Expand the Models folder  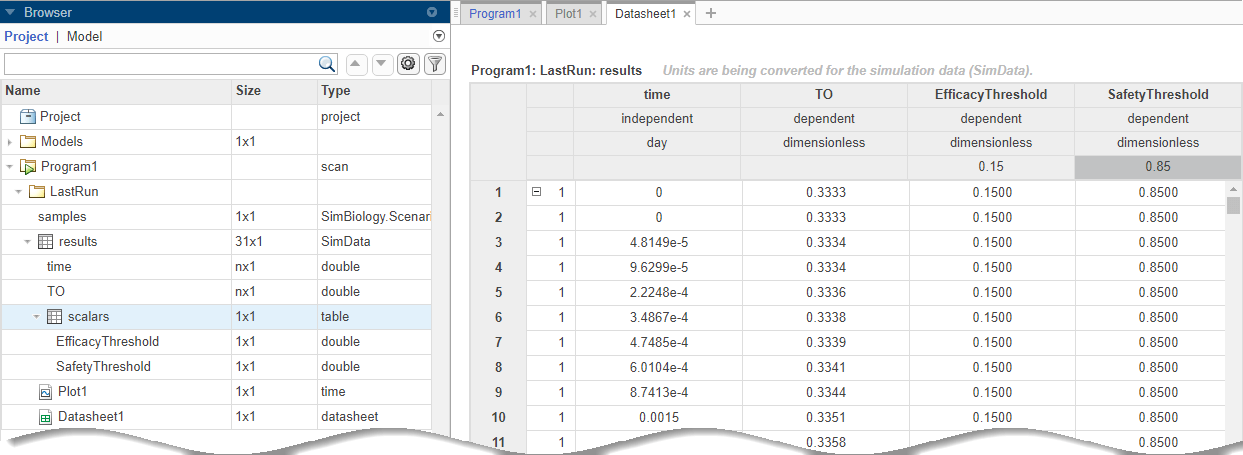(x=10, y=142)
